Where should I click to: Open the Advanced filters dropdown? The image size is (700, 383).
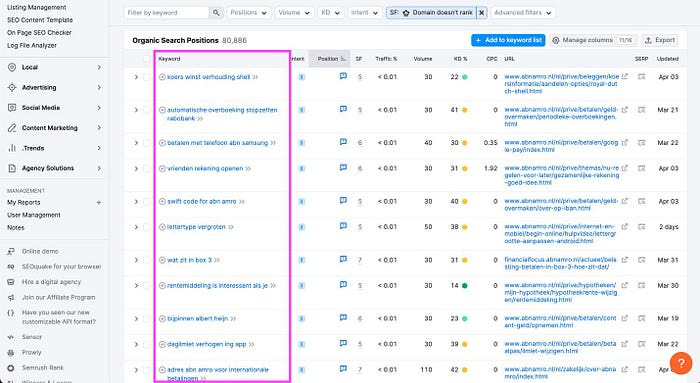523,12
